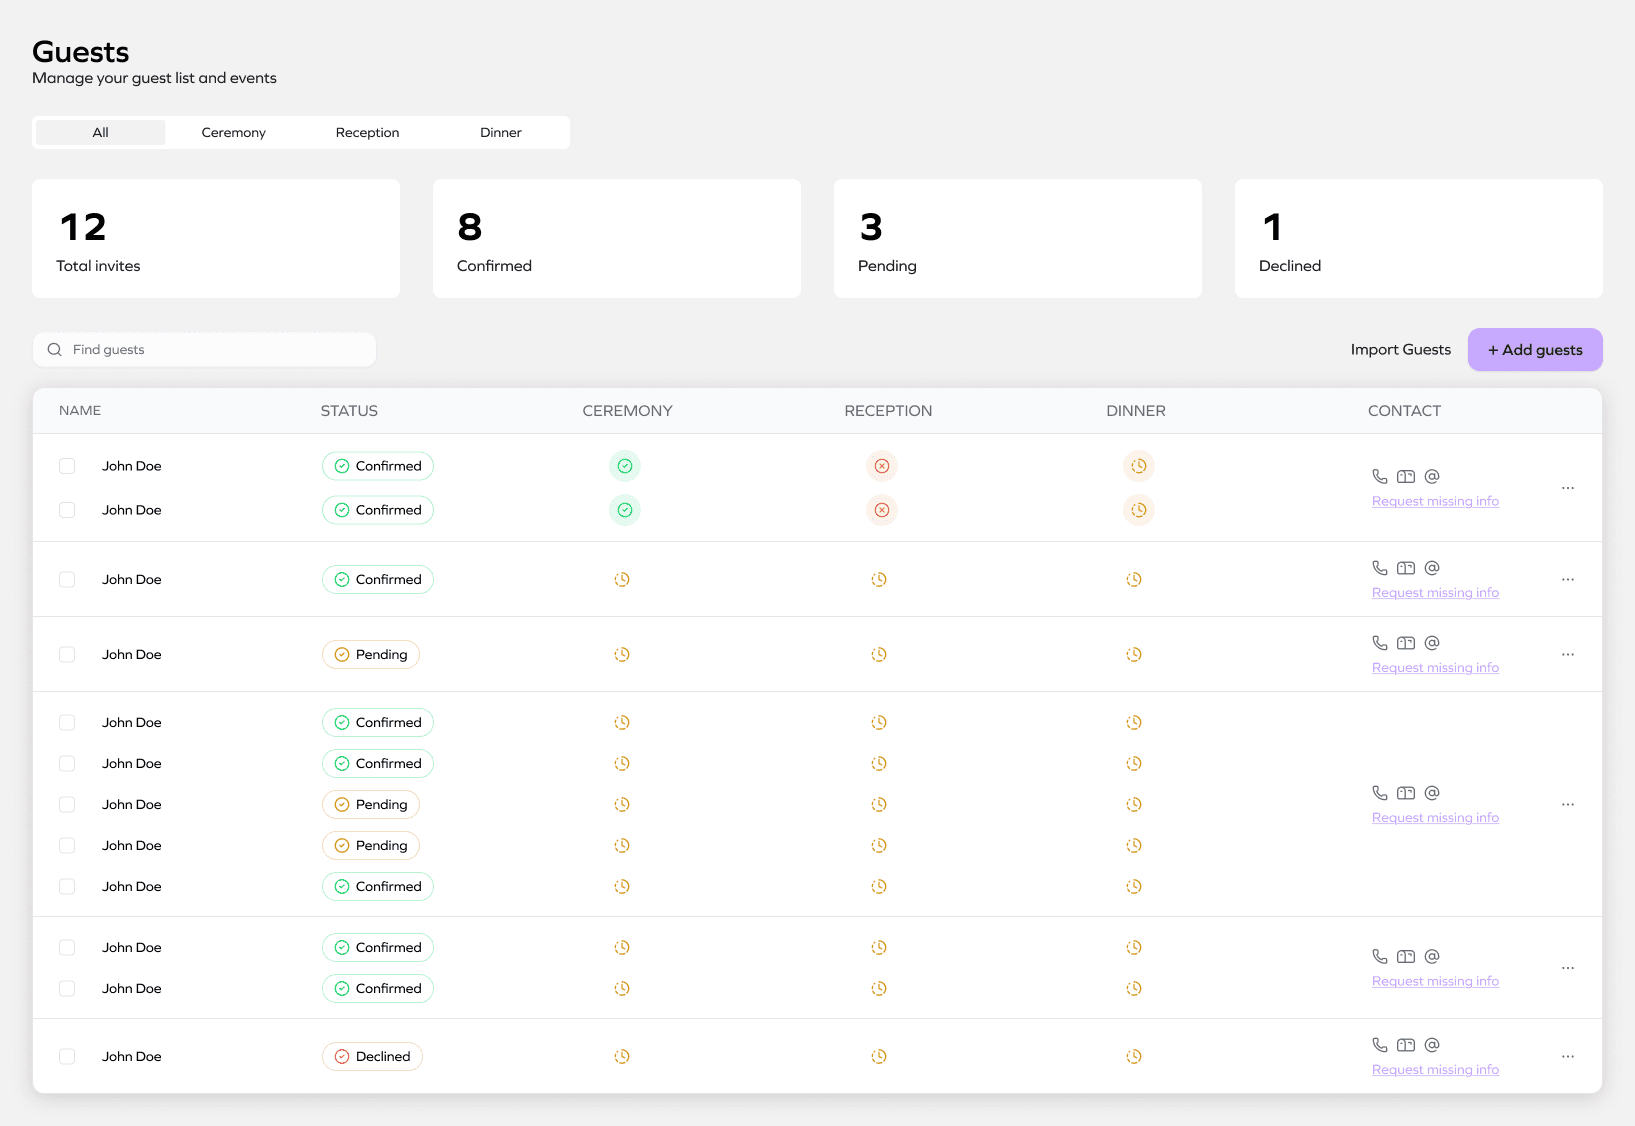Click the ceremony clock icon in the Declined row
Screen dimensions: 1635x1126
tap(622, 1057)
